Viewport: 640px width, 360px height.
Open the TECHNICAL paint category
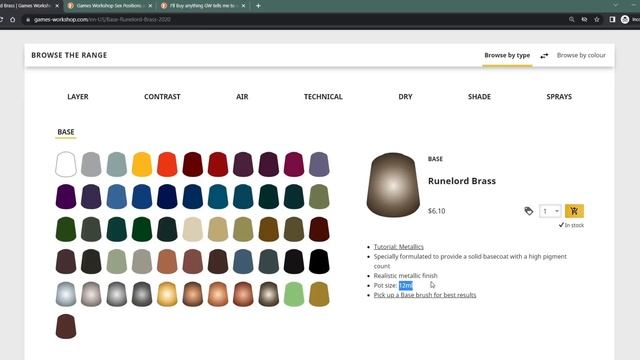pos(323,97)
